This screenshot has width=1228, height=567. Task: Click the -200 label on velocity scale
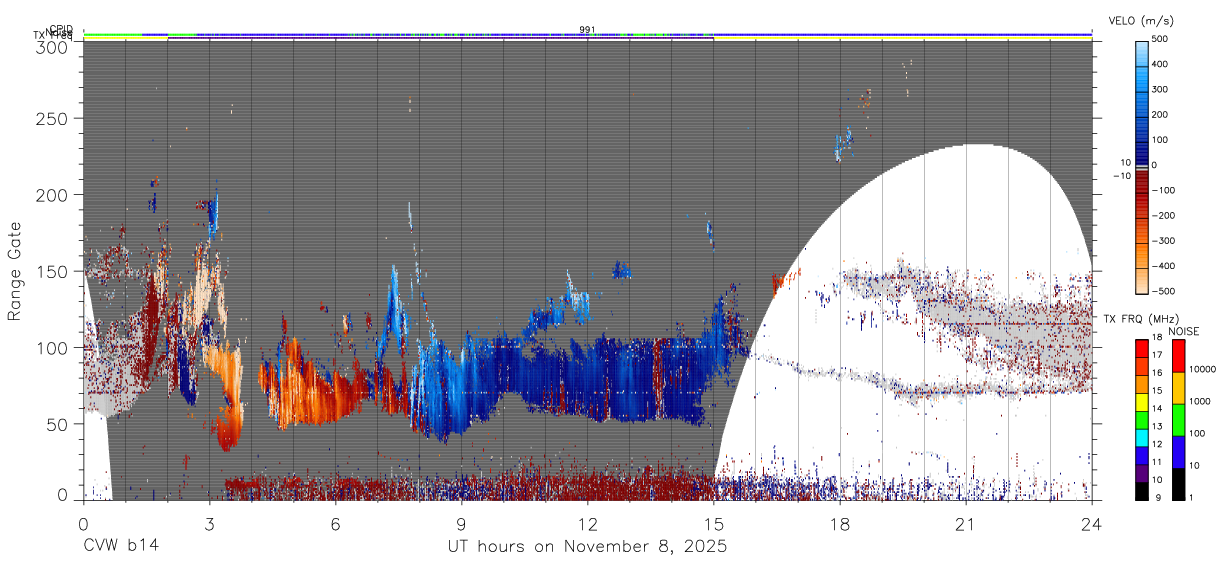pyautogui.click(x=1165, y=216)
